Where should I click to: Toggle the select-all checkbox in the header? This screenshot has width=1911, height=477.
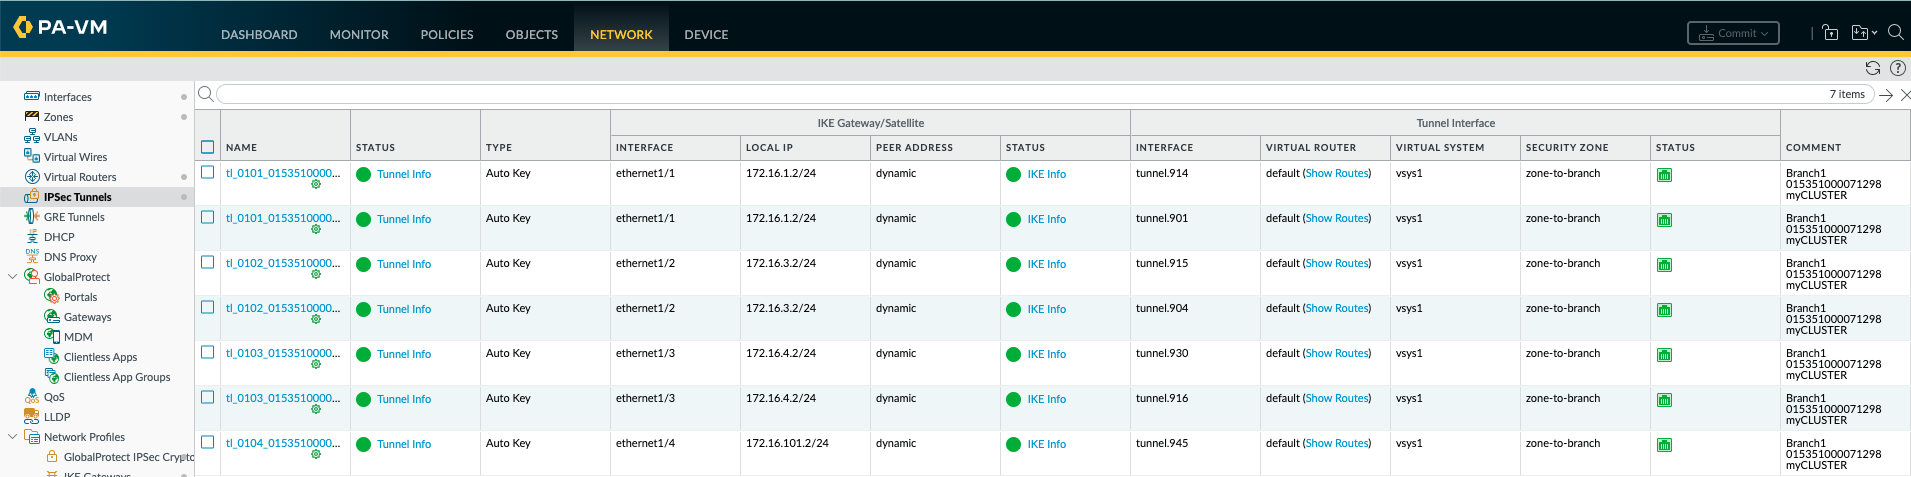(208, 147)
